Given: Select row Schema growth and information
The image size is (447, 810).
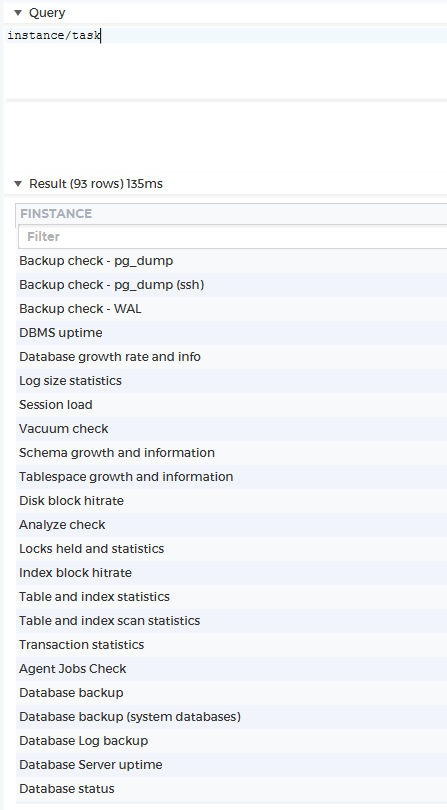Looking at the screenshot, I should point(232,453).
